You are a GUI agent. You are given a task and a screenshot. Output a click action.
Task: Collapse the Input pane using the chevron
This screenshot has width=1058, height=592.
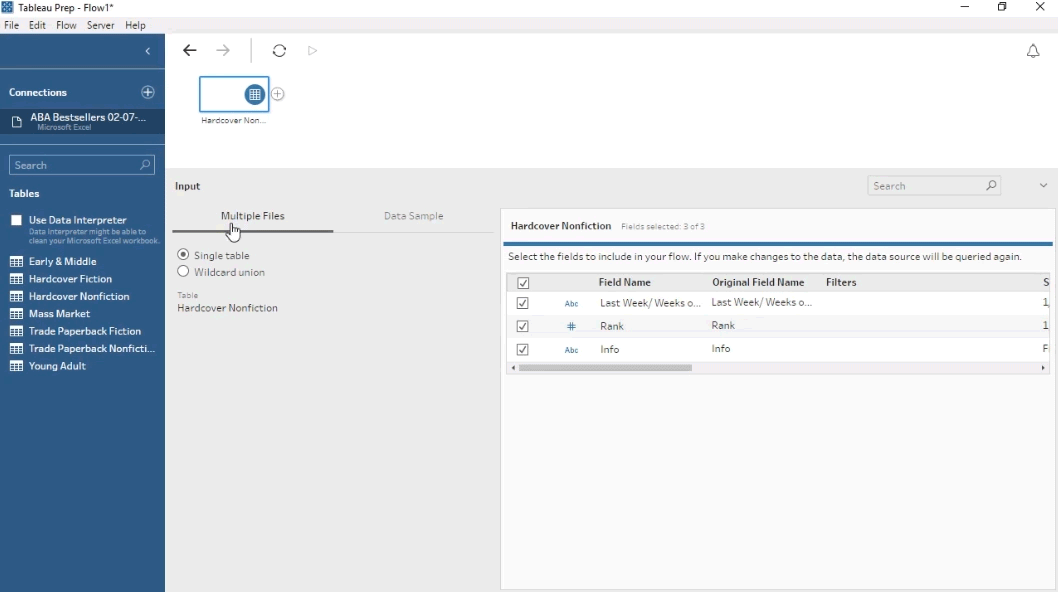point(1043,186)
